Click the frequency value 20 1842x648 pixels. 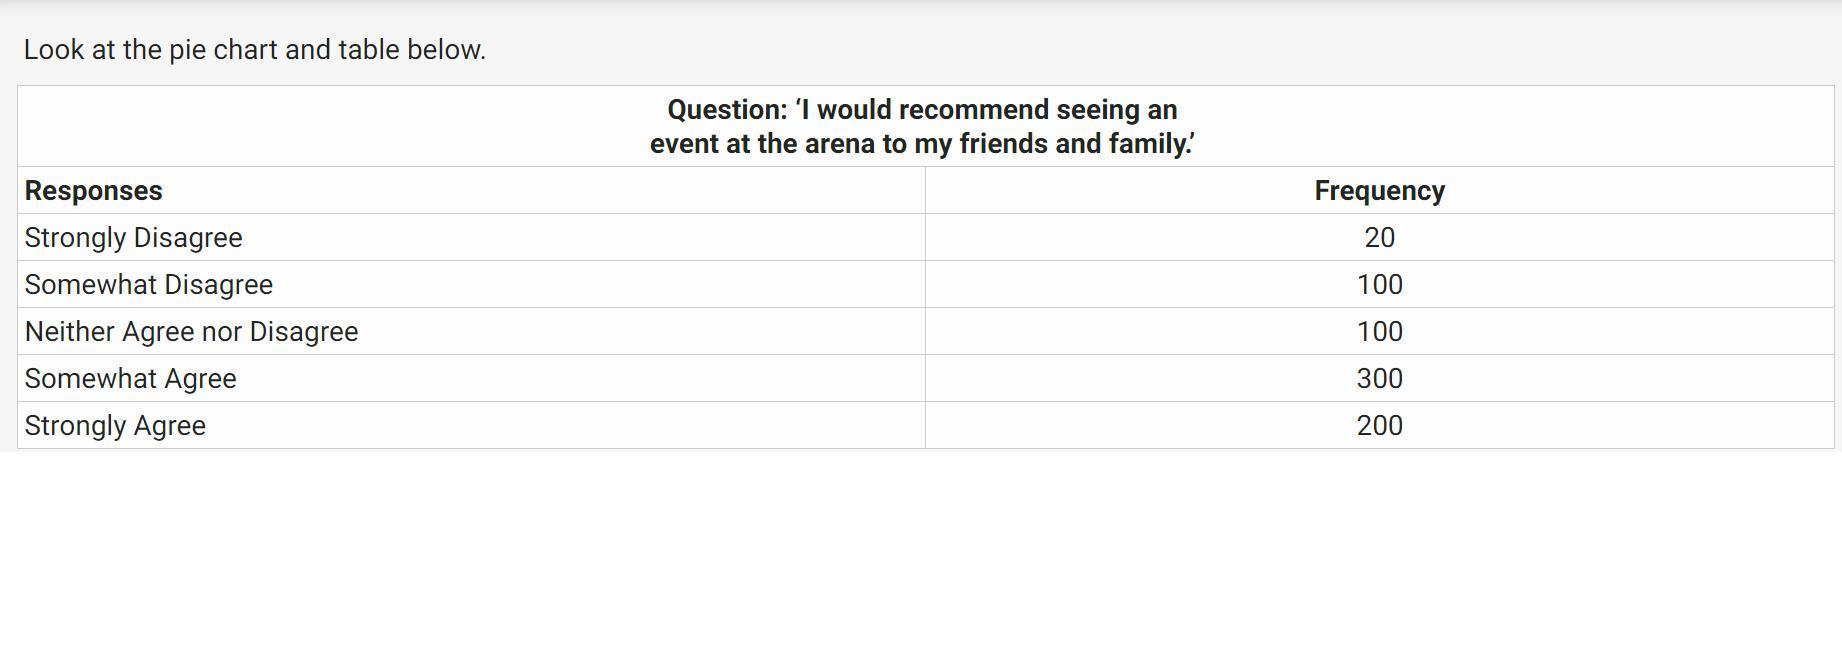pyautogui.click(x=1379, y=238)
